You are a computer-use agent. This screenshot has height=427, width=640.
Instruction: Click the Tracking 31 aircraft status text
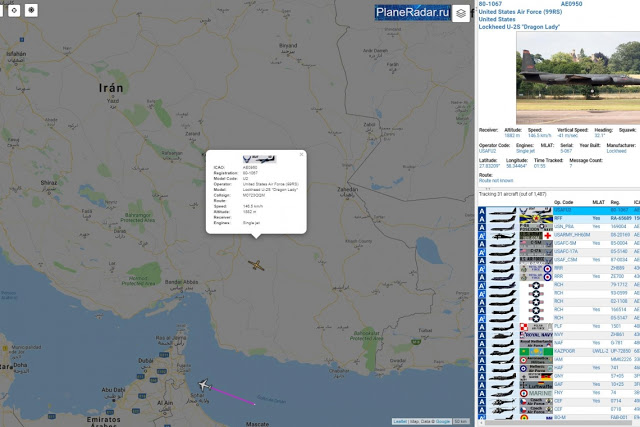point(512,194)
